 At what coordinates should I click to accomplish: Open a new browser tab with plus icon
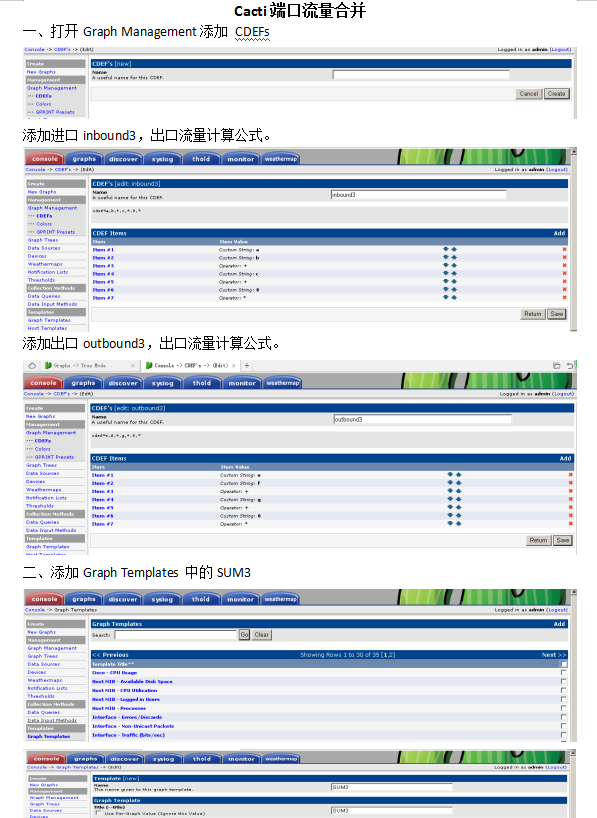[x=247, y=366]
